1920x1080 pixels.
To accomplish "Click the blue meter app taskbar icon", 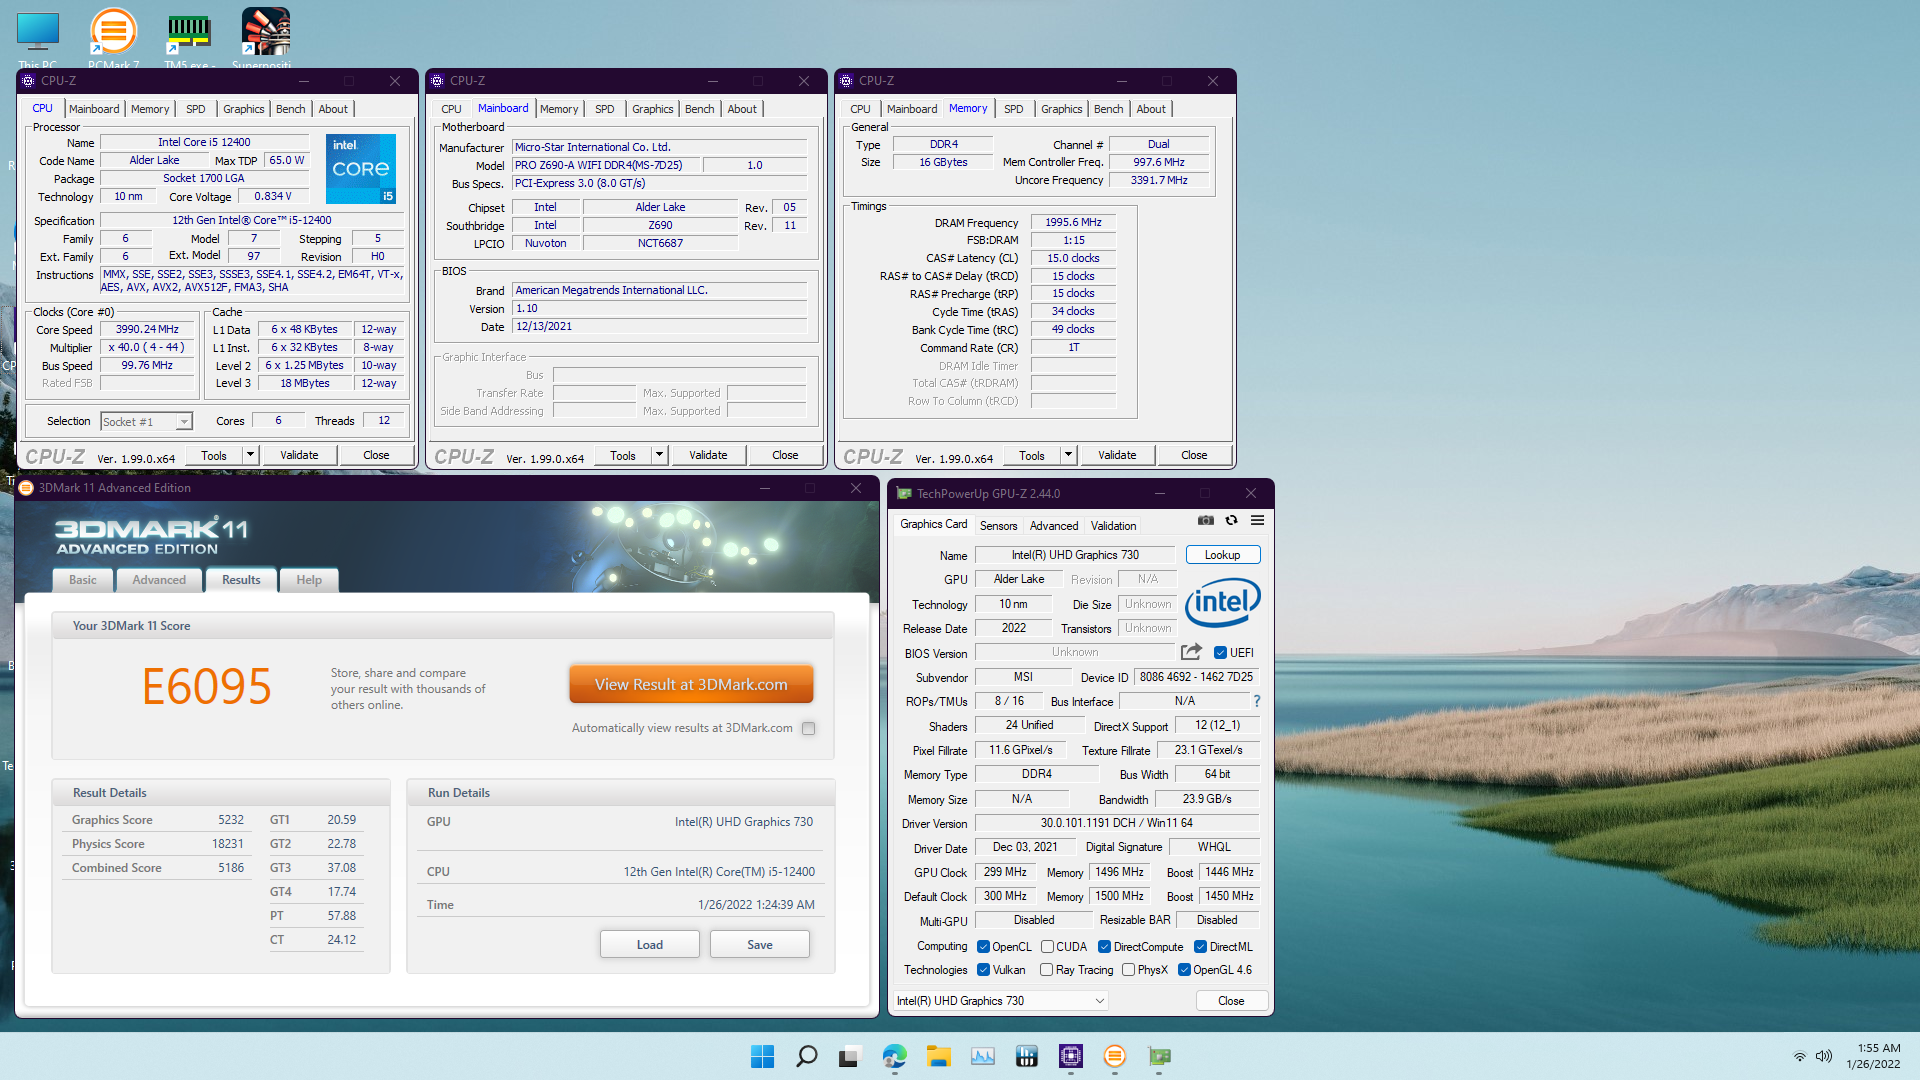I will click(1027, 1056).
